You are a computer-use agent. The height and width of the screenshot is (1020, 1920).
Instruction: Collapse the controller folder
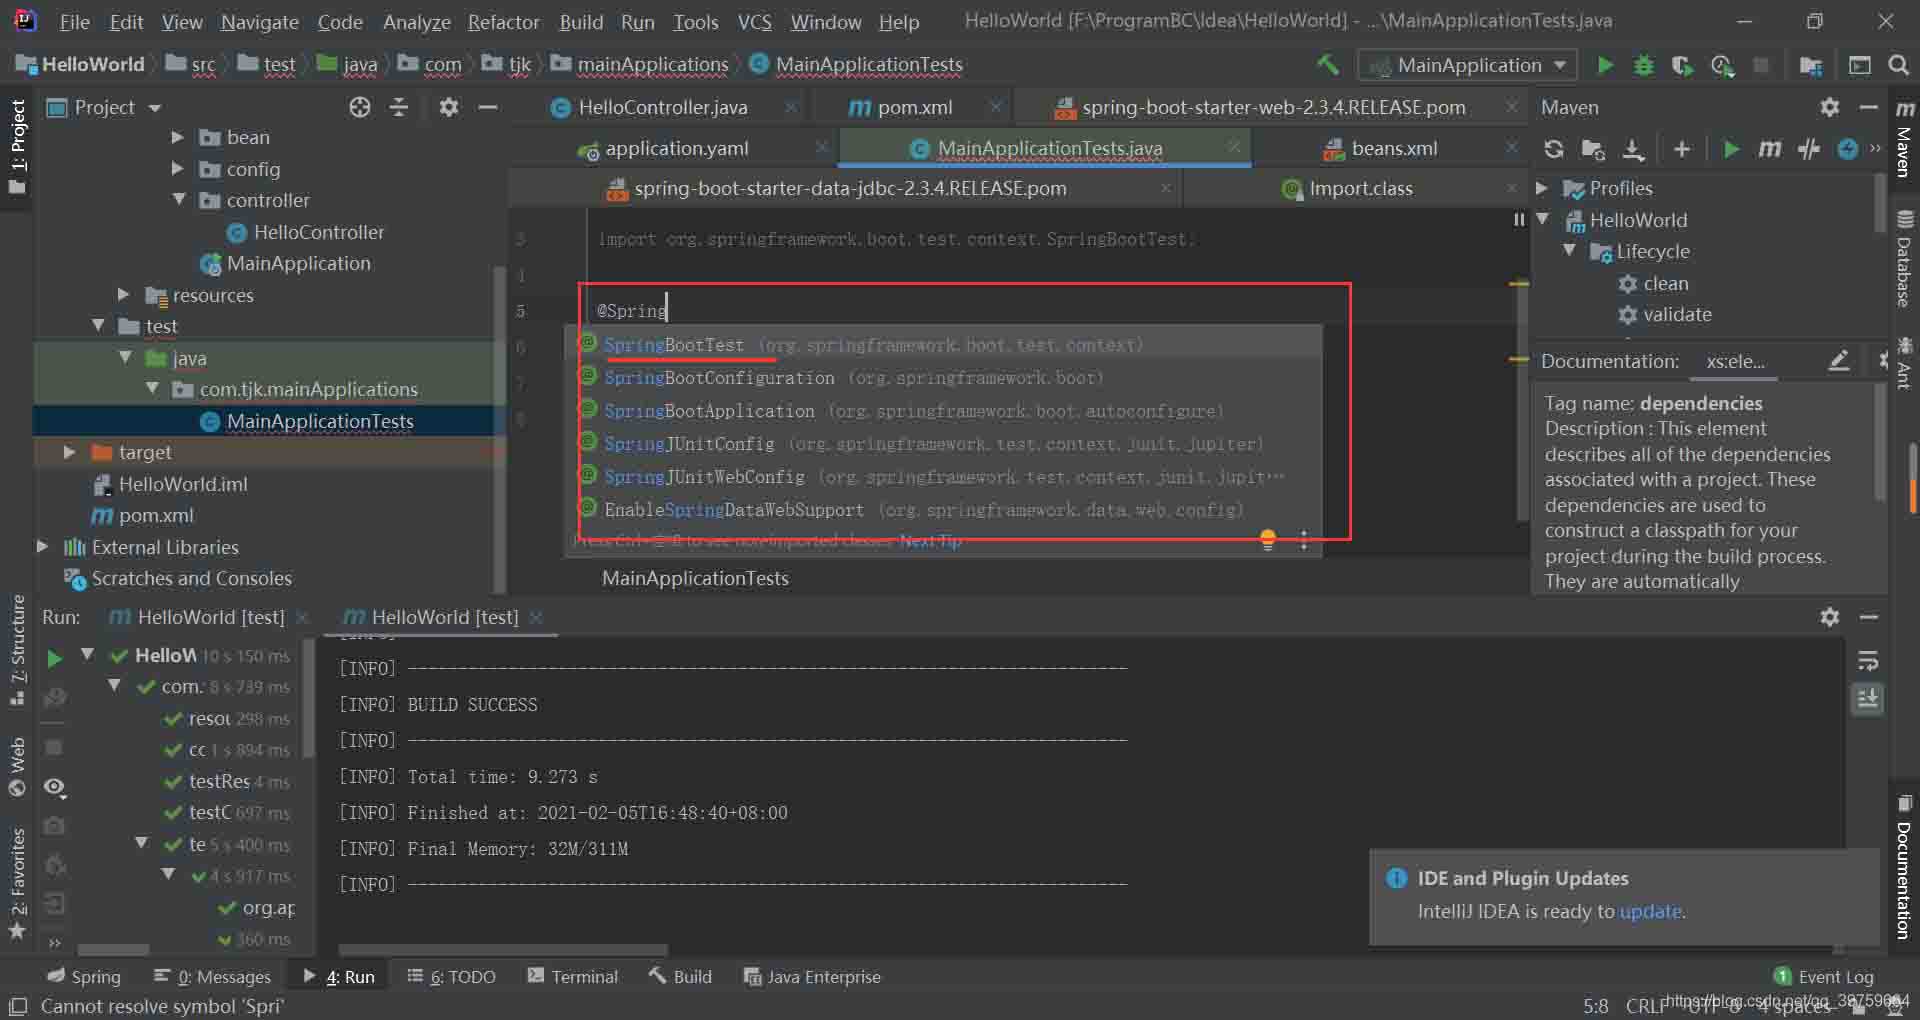(x=179, y=200)
